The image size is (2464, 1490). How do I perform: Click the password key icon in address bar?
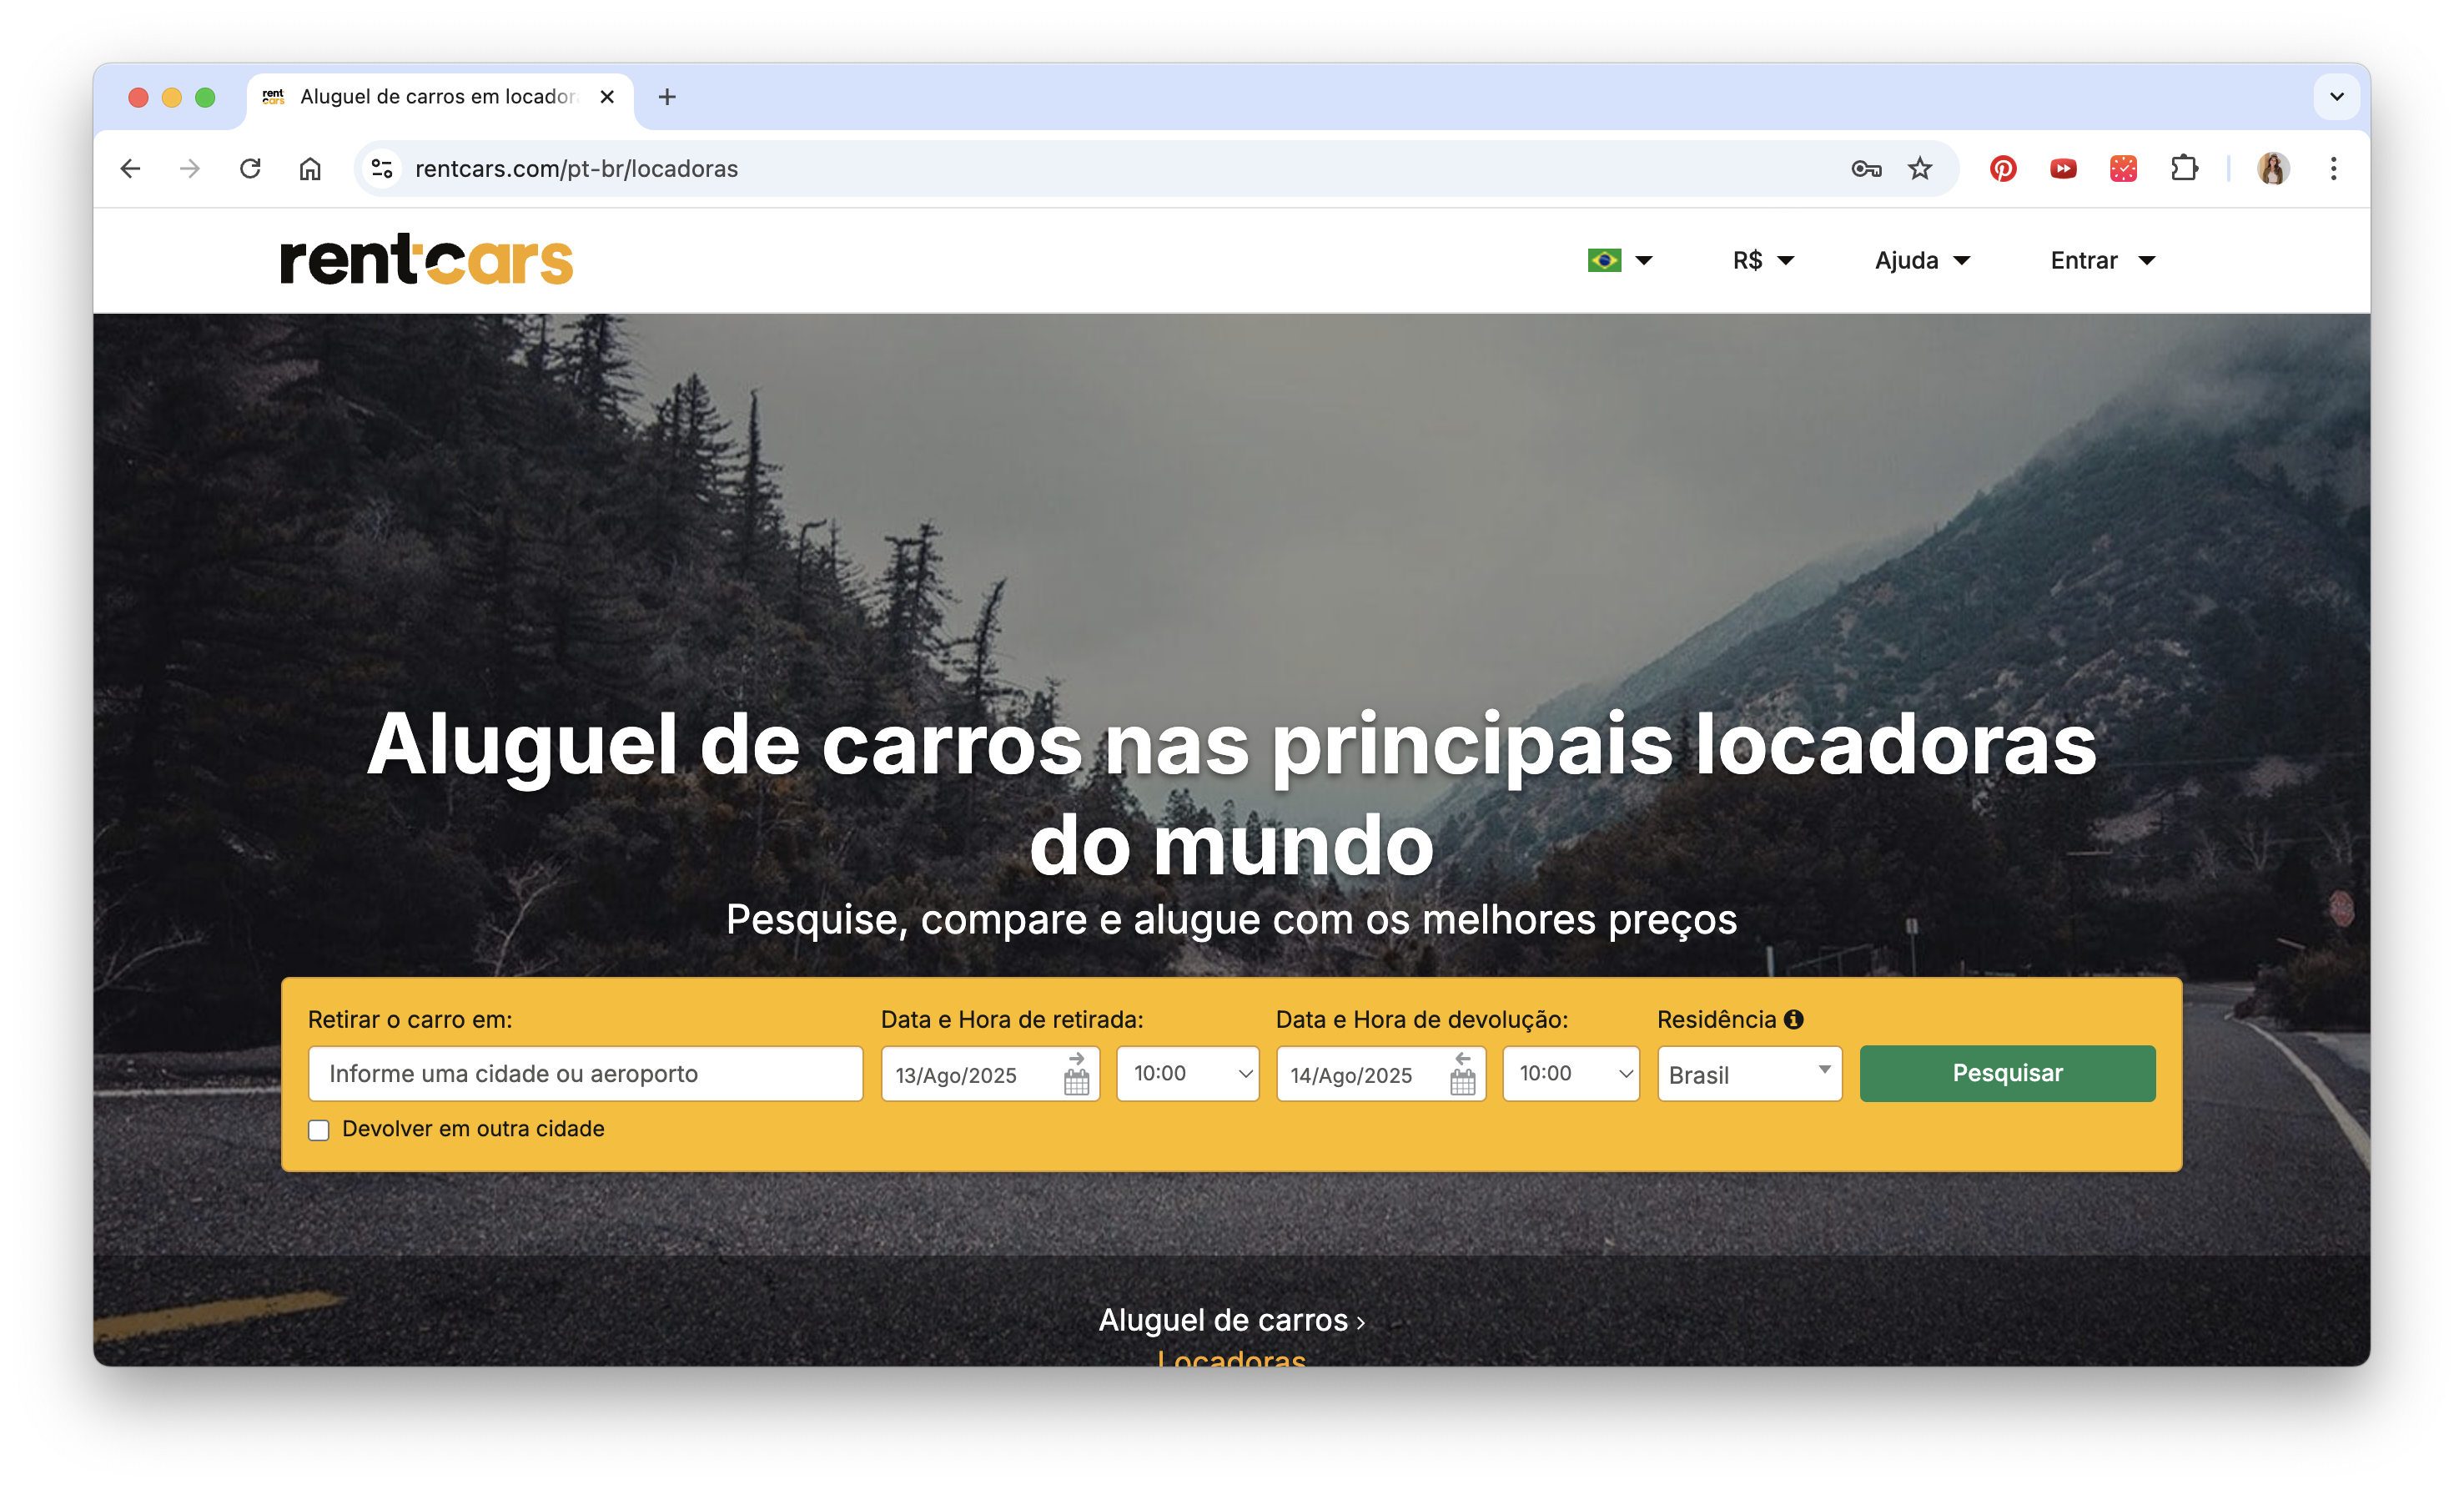pyautogui.click(x=1865, y=169)
